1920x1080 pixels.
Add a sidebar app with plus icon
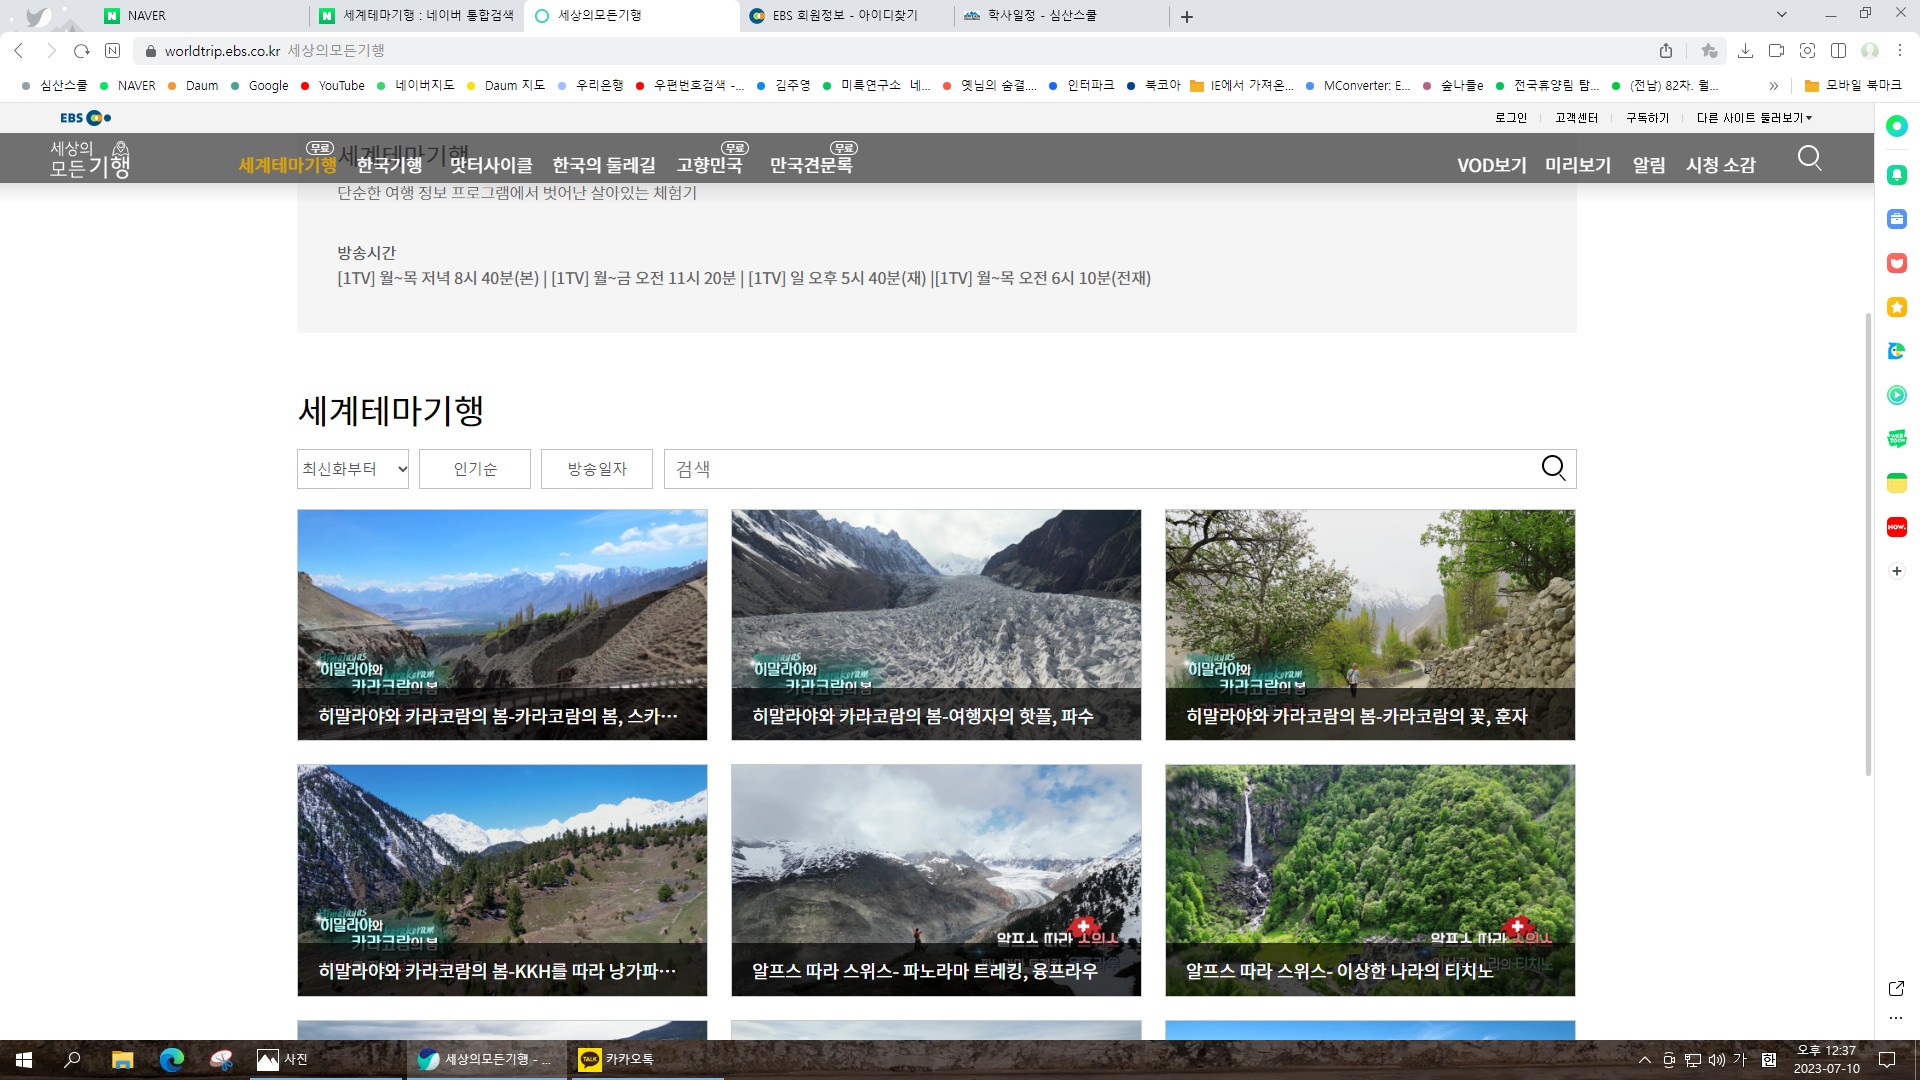[1896, 571]
